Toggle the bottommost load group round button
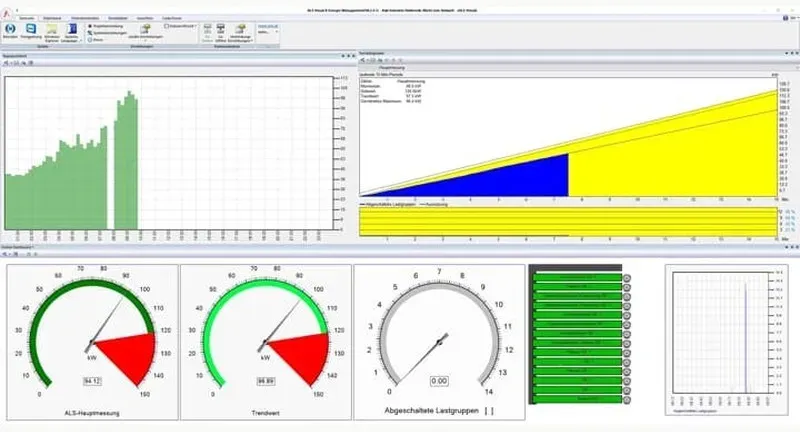Screen dimensions: 800x432 [x=627, y=400]
